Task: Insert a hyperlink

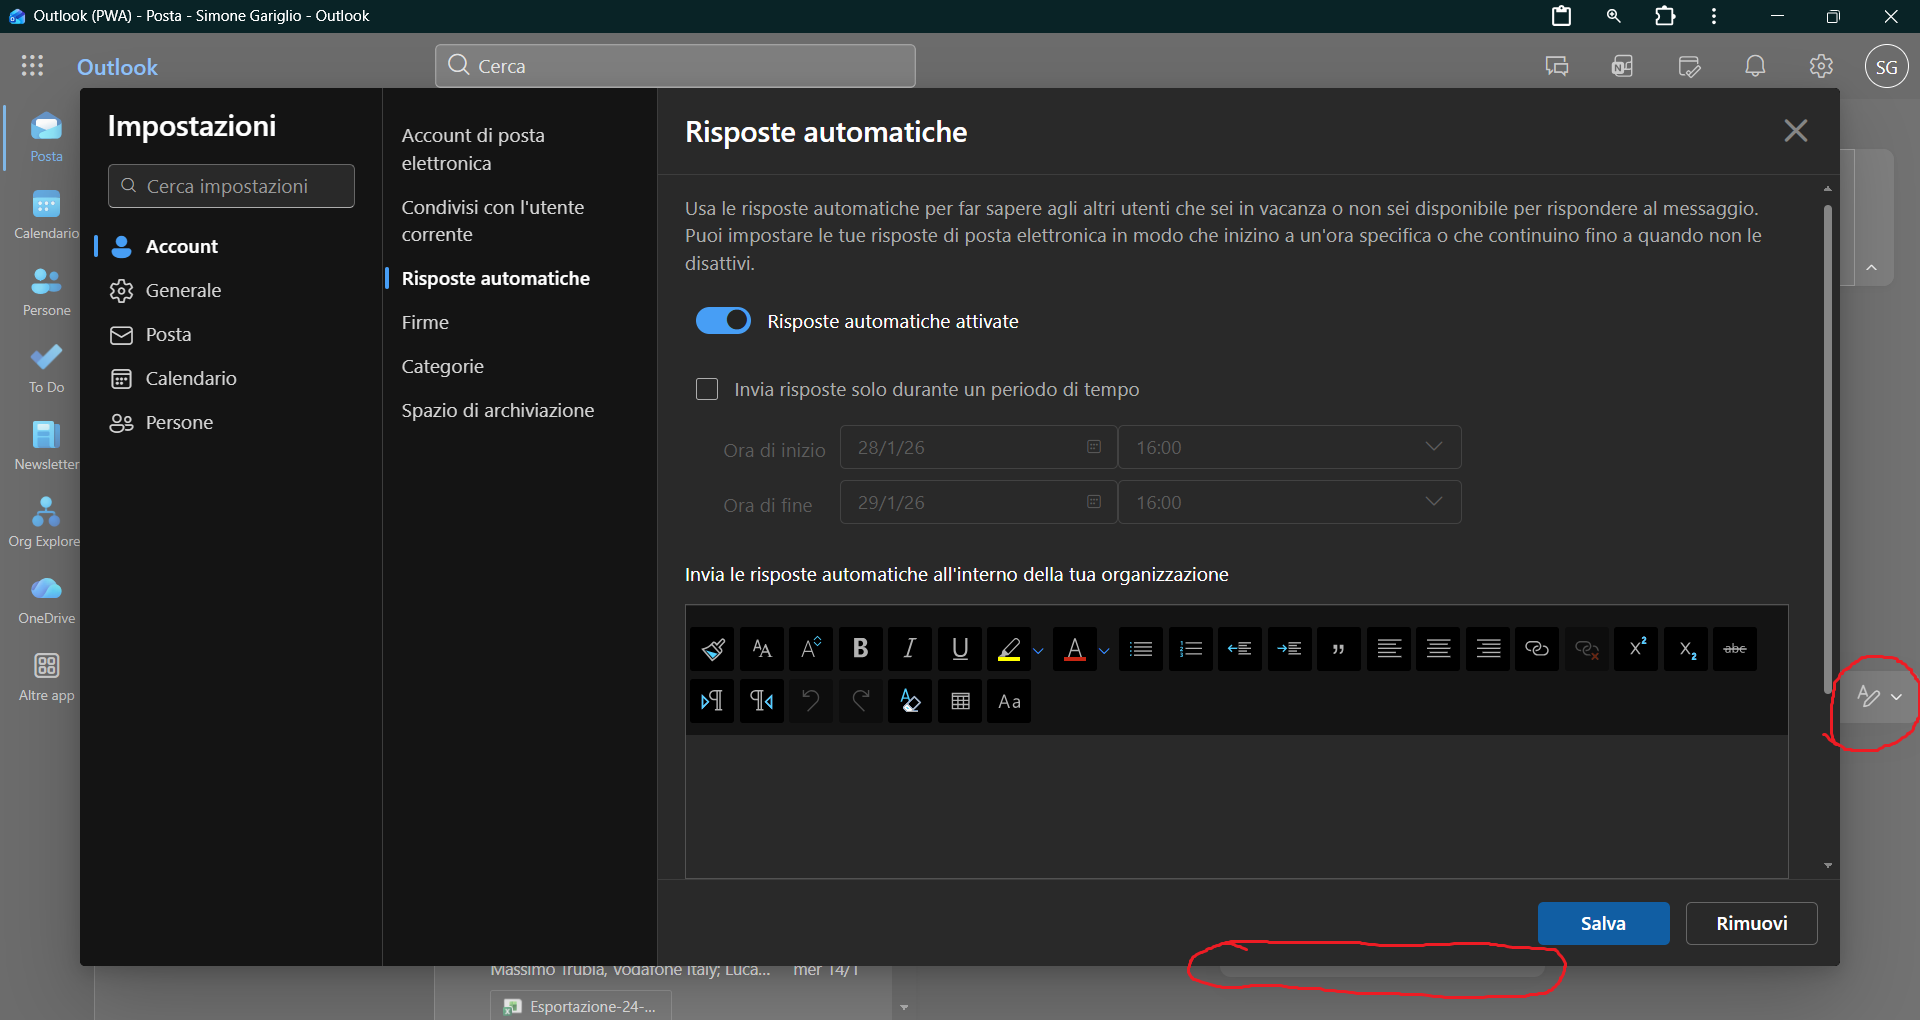Action: pyautogui.click(x=1537, y=649)
